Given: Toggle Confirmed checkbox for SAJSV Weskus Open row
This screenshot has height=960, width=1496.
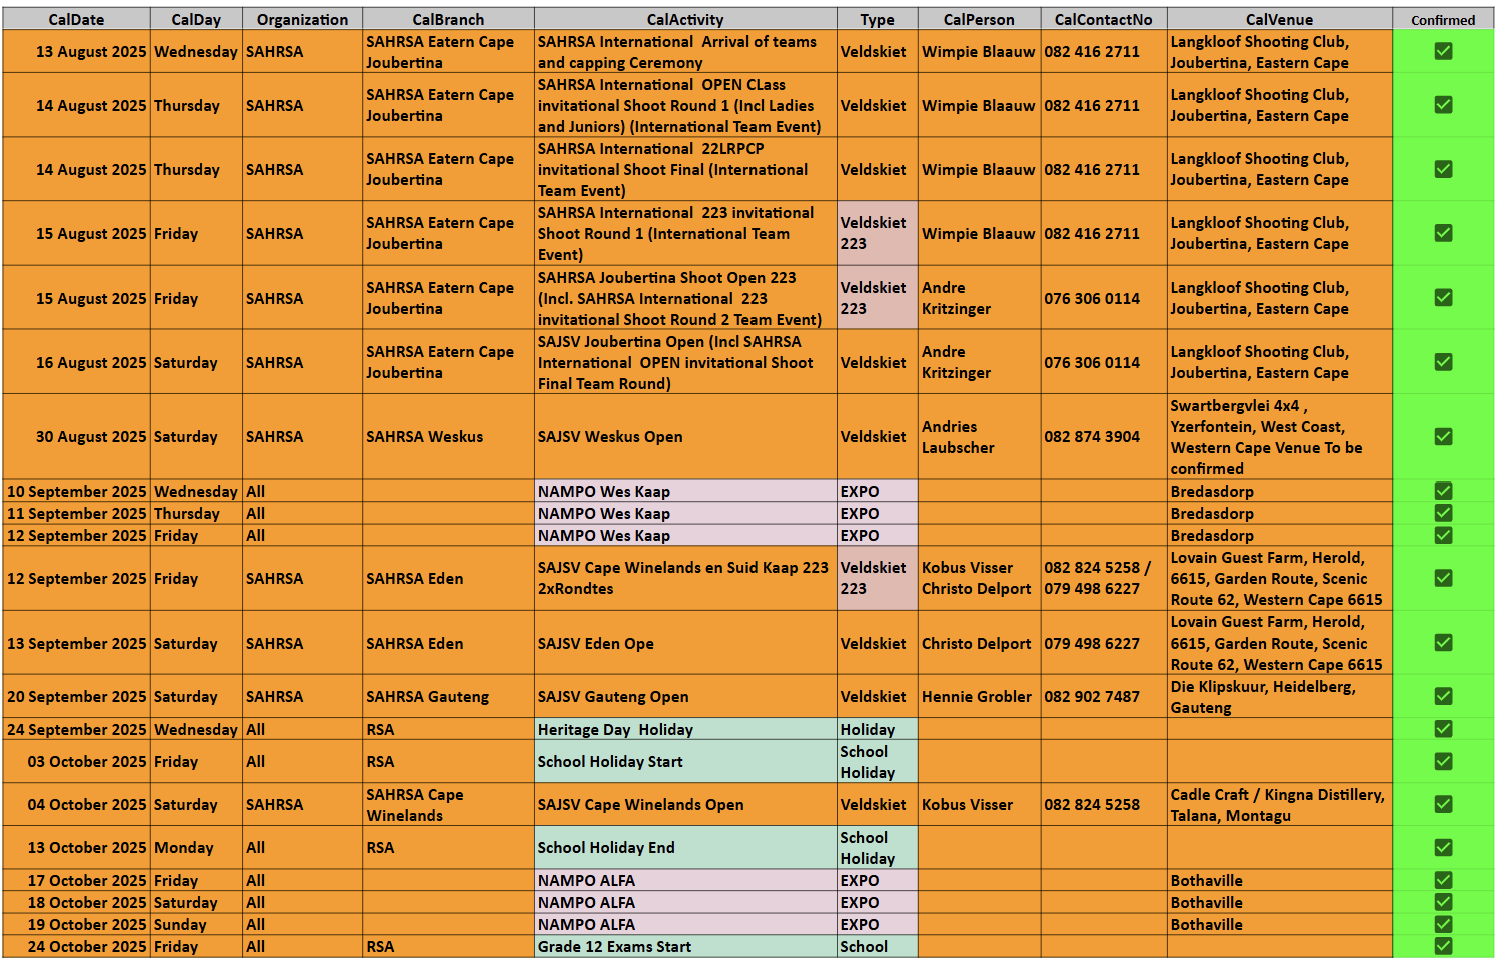Looking at the screenshot, I should (1443, 436).
